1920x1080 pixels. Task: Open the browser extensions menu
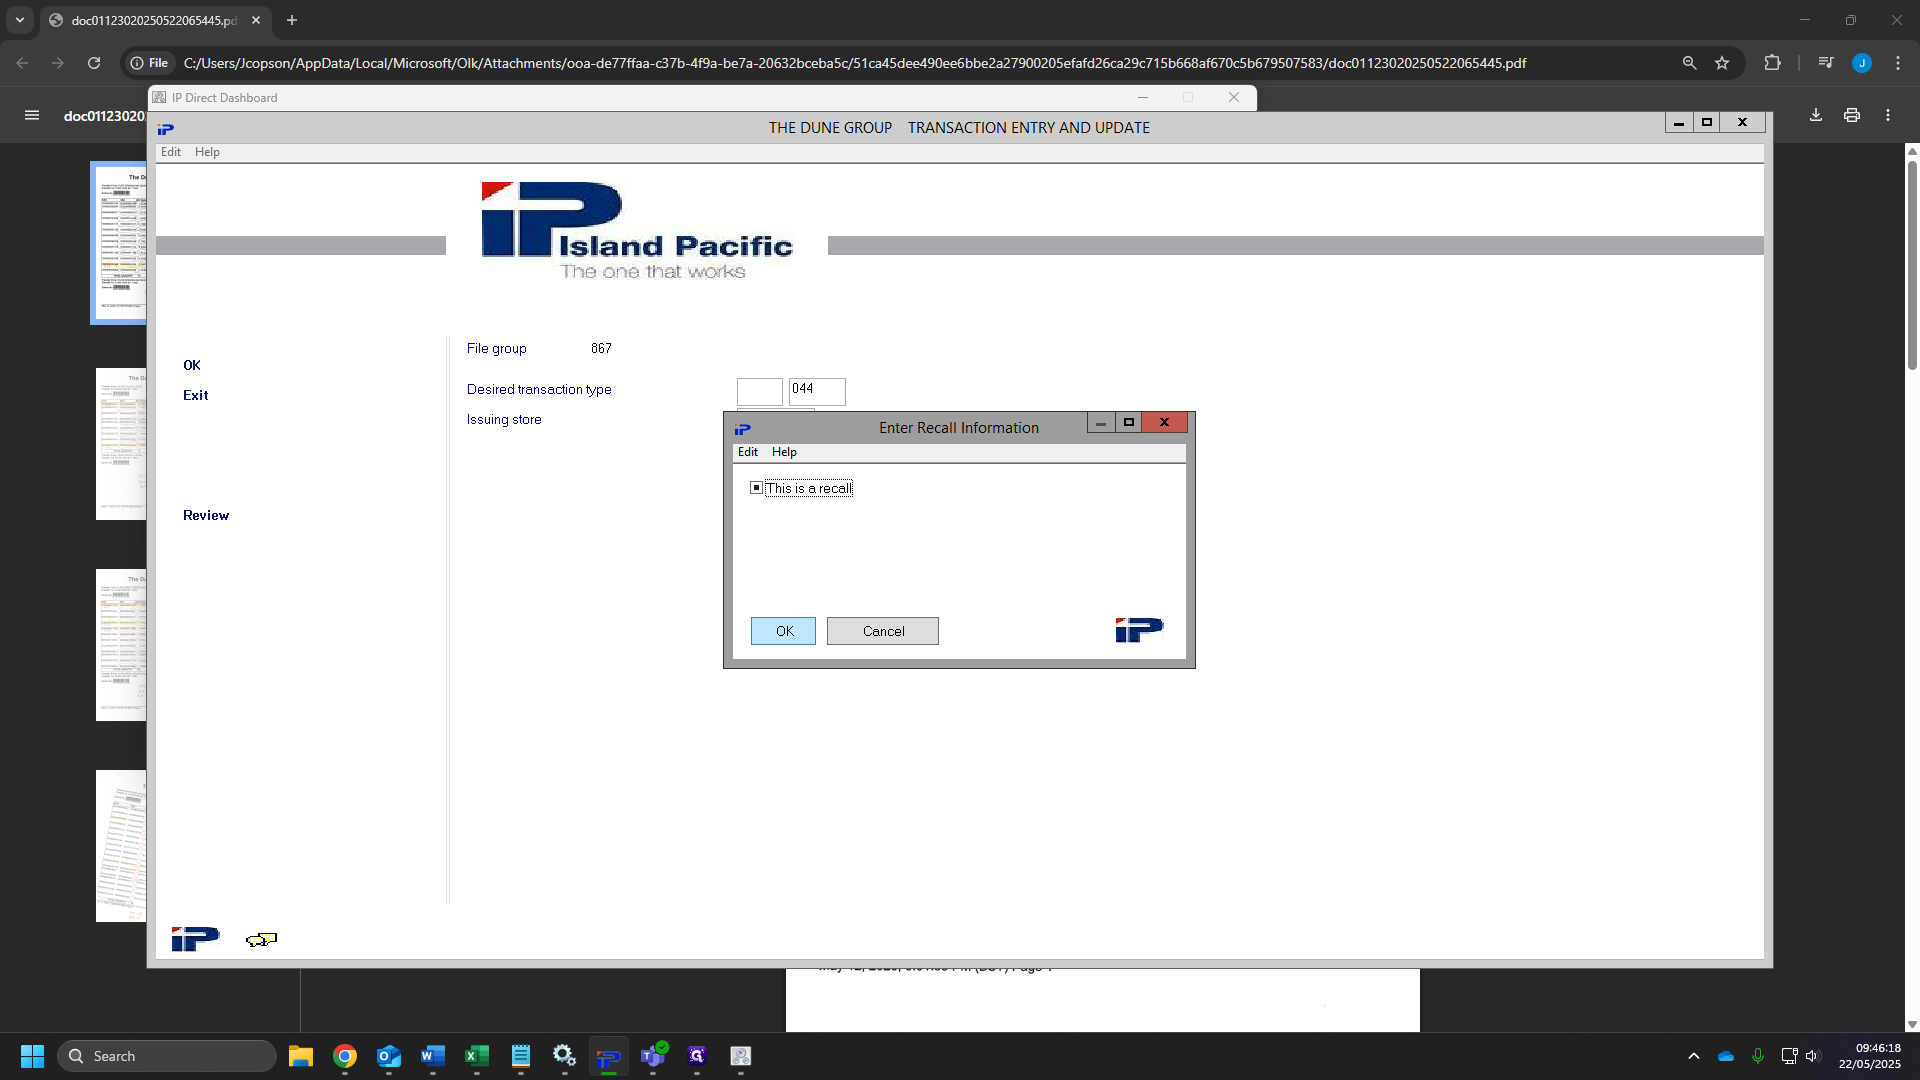(1772, 63)
